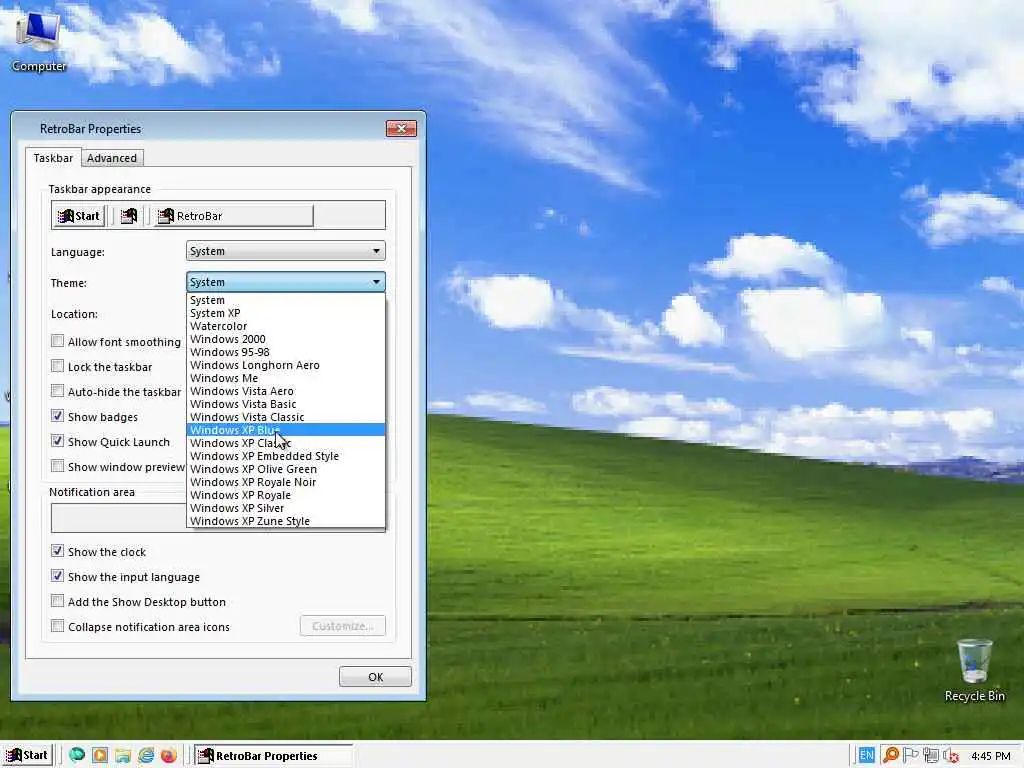Click RetroBar Properties taskbar button
Screen dimensions: 1024x768
pos(273,756)
